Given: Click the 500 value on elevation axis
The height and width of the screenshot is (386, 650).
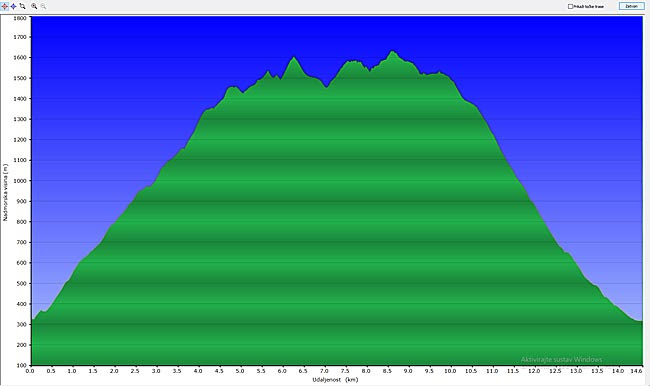Looking at the screenshot, I should pos(22,284).
